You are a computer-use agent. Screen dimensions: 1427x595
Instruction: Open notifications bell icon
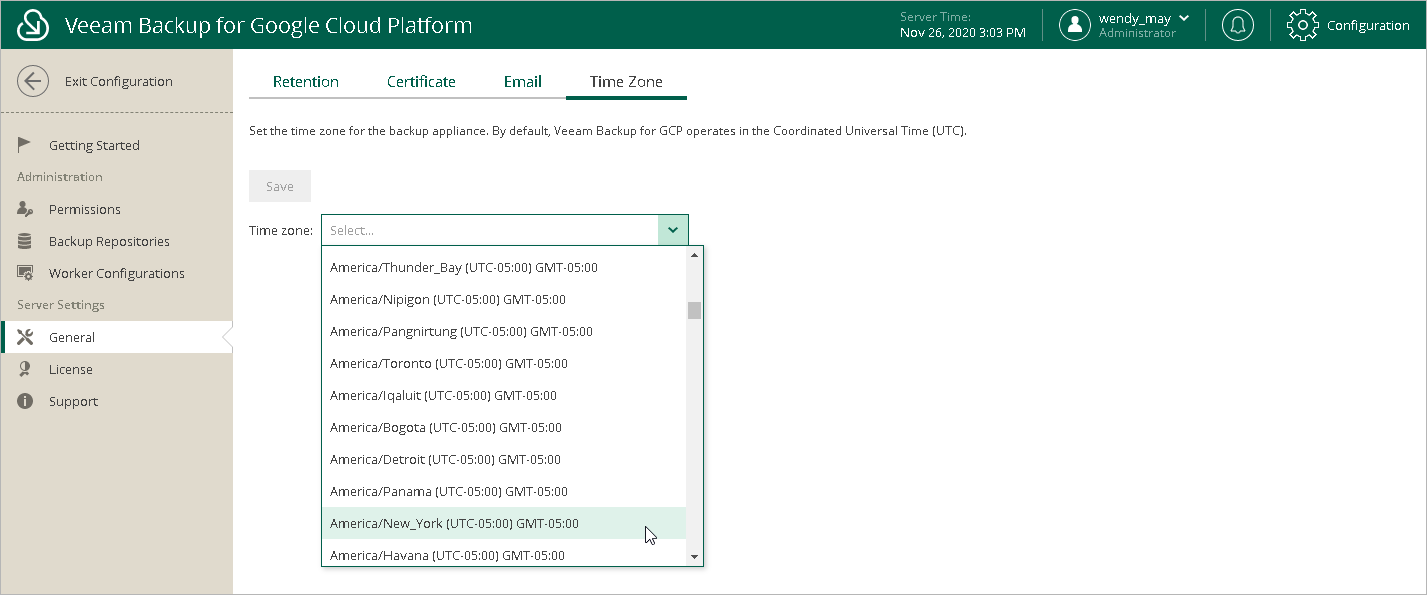(1238, 25)
